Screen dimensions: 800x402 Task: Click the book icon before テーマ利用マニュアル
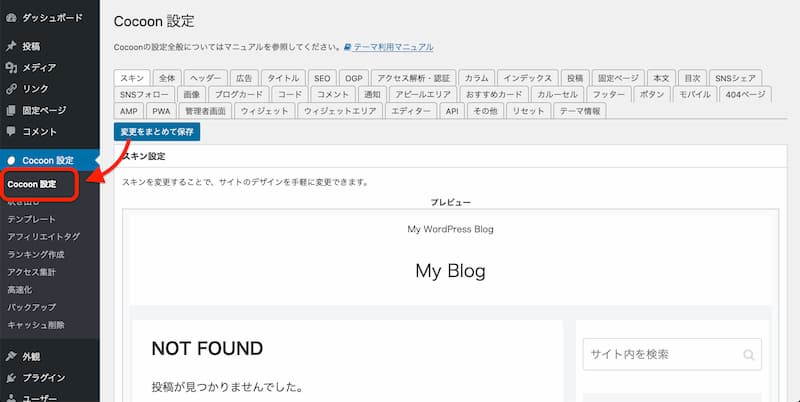[347, 47]
